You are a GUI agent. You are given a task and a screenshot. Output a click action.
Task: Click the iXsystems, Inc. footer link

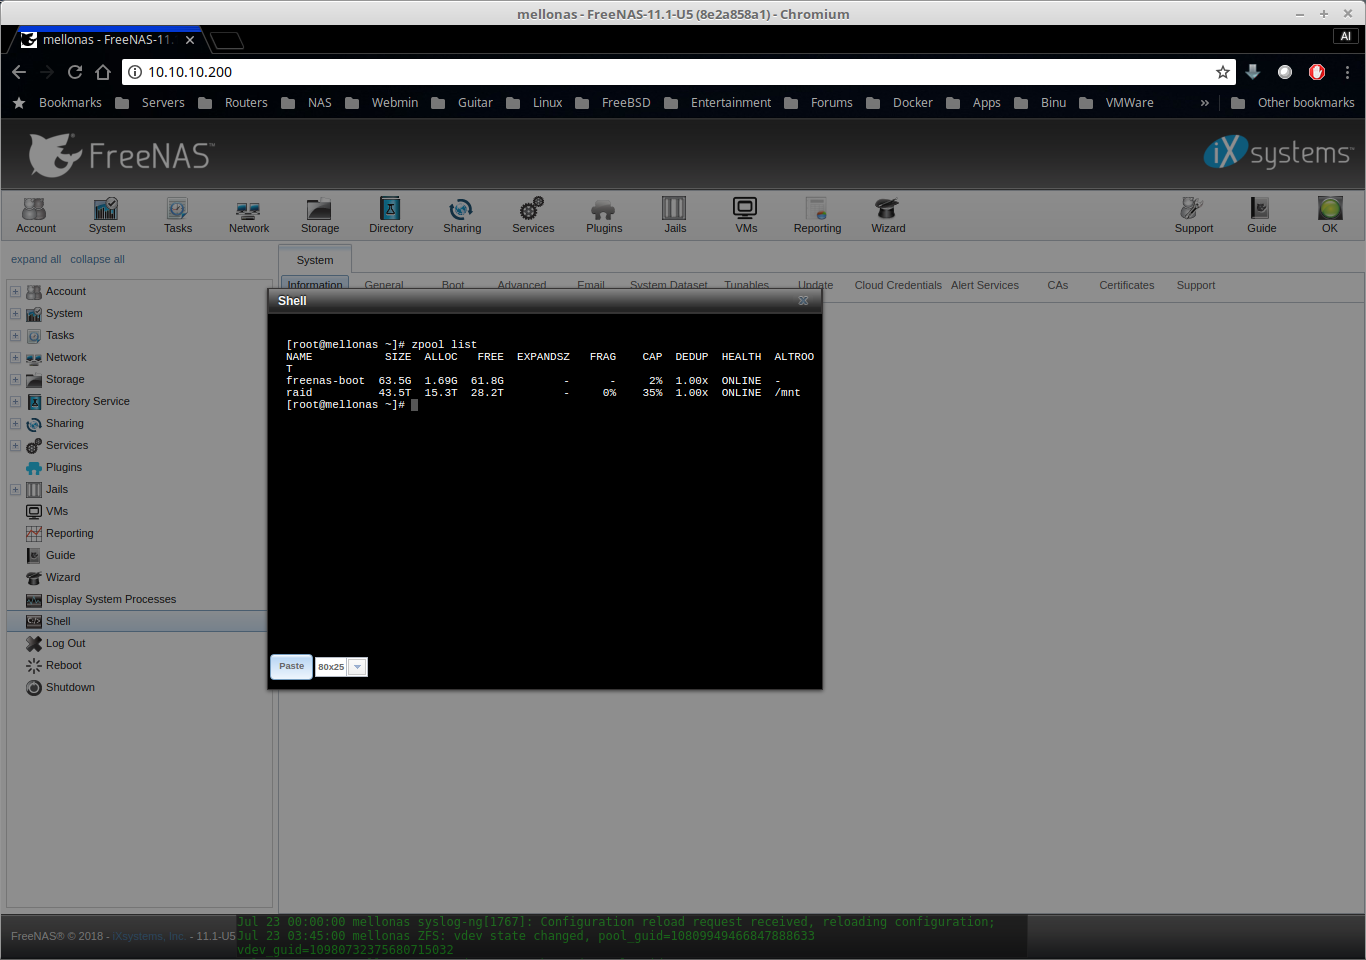click(x=150, y=936)
